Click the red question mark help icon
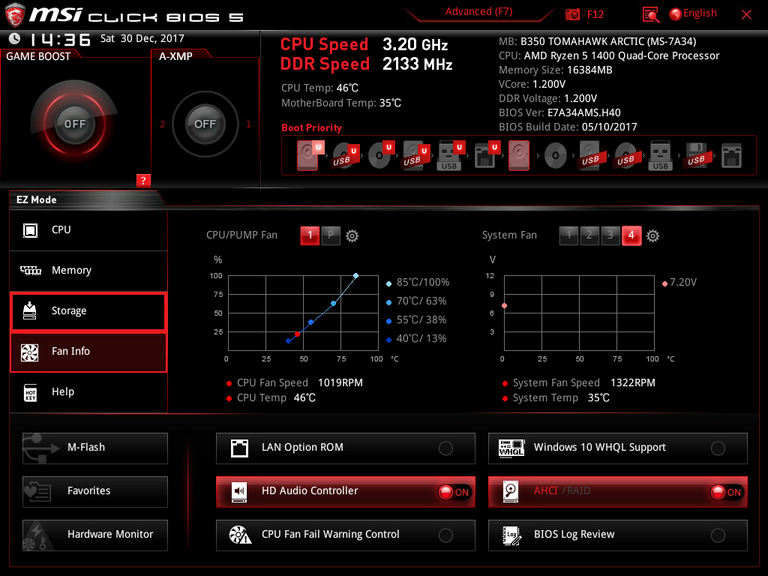The height and width of the screenshot is (576, 768). tap(143, 180)
